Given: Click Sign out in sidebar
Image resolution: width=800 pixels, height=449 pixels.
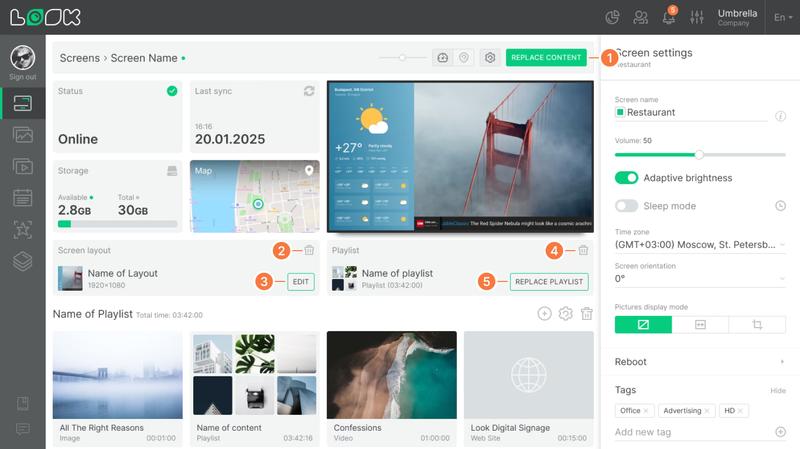Looking at the screenshot, I should coord(22,77).
